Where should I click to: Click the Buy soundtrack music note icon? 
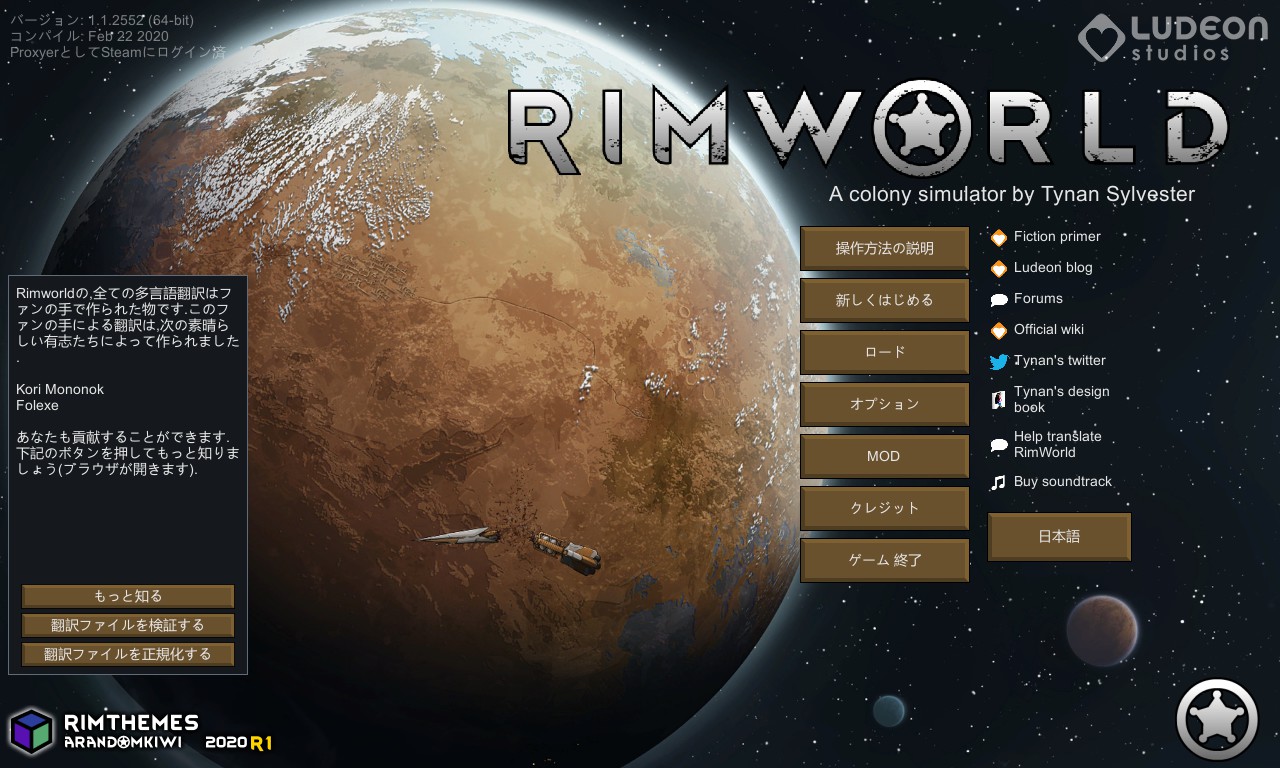[x=998, y=482]
